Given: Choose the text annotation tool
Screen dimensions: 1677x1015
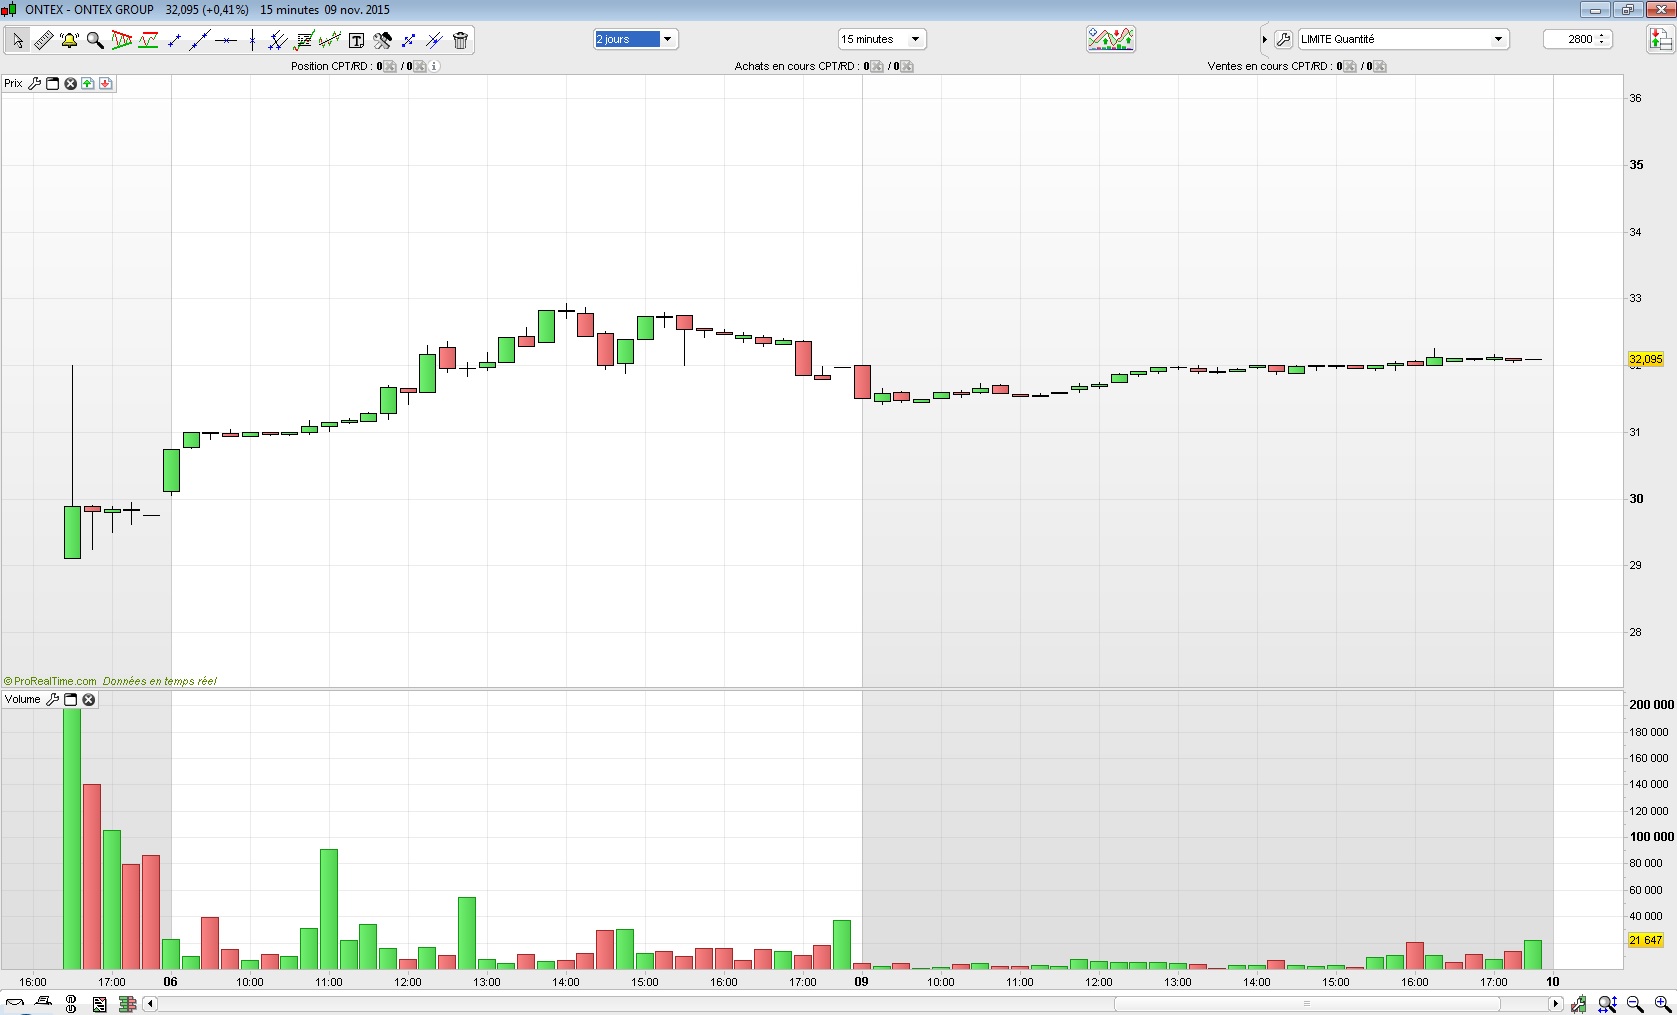Looking at the screenshot, I should (x=356, y=40).
